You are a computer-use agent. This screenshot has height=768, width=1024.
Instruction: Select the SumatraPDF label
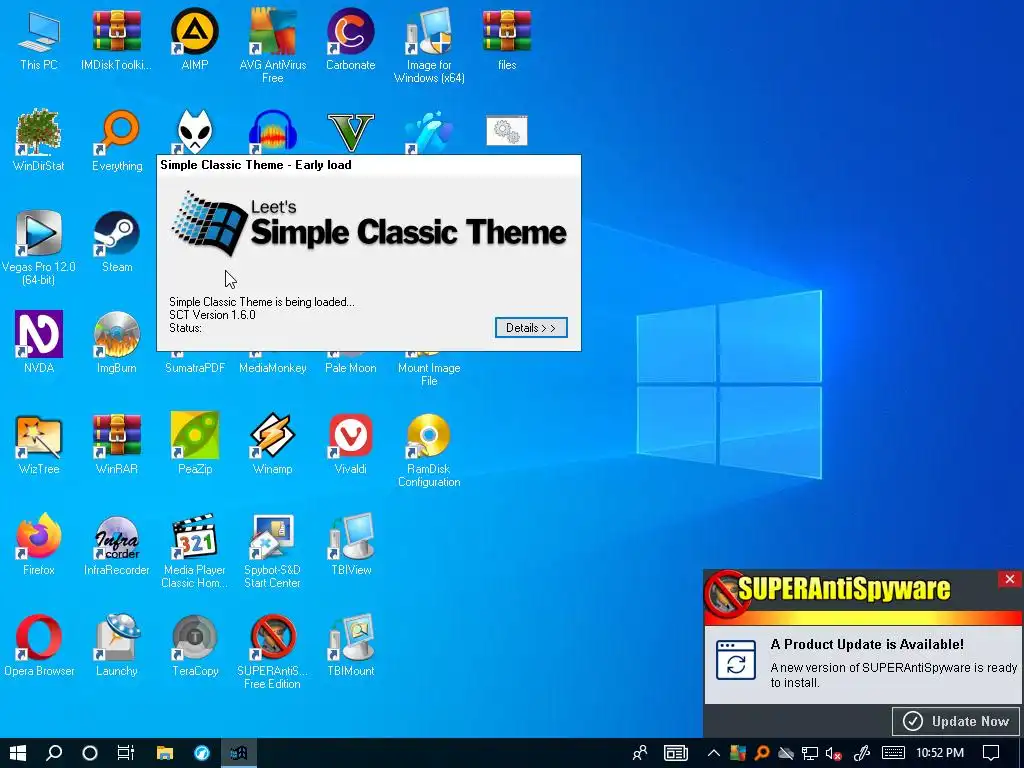195,368
